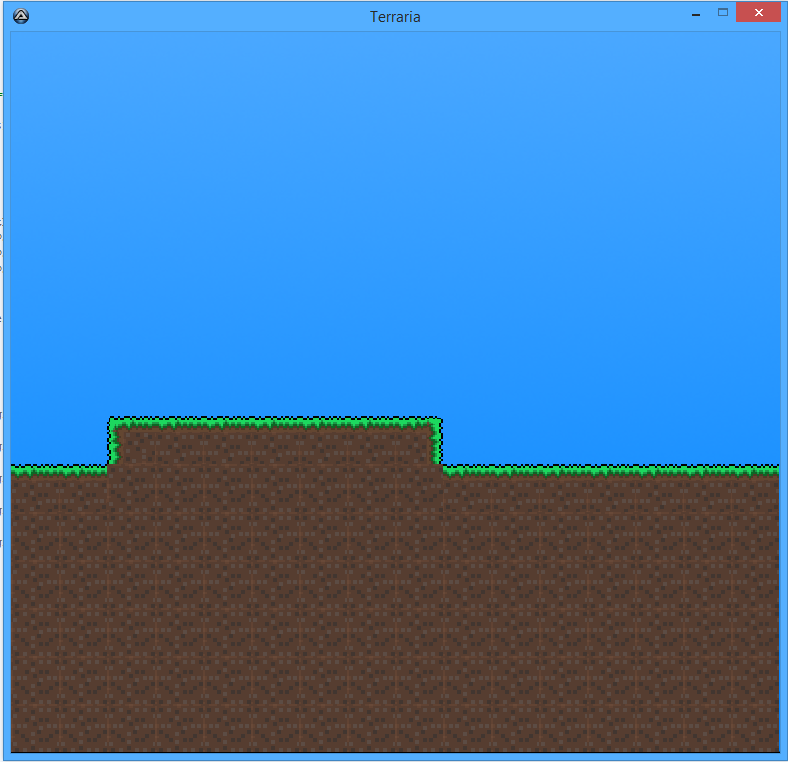The height and width of the screenshot is (762, 788).
Task: Close the Terraria game window
Action: [x=758, y=13]
